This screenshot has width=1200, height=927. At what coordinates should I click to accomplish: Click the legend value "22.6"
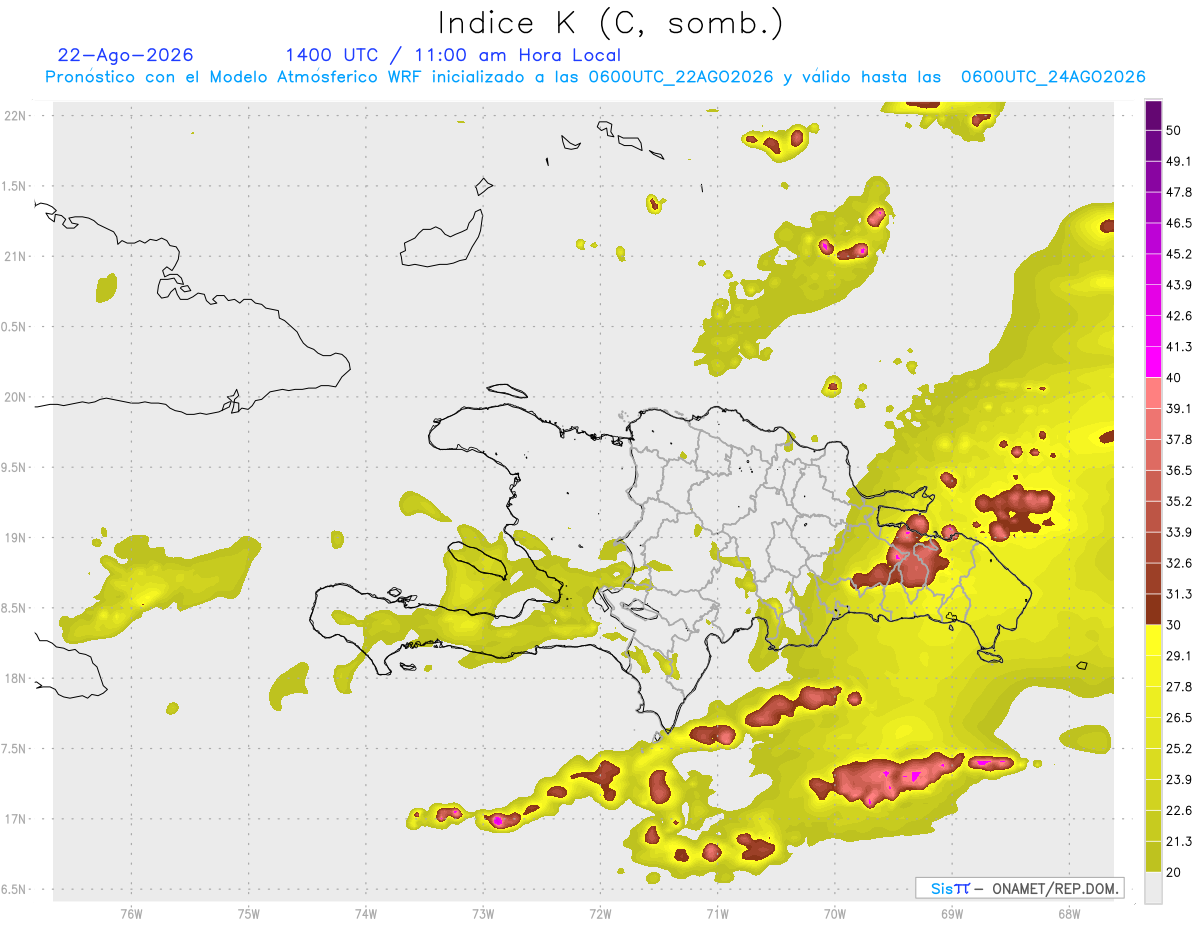(1180, 810)
